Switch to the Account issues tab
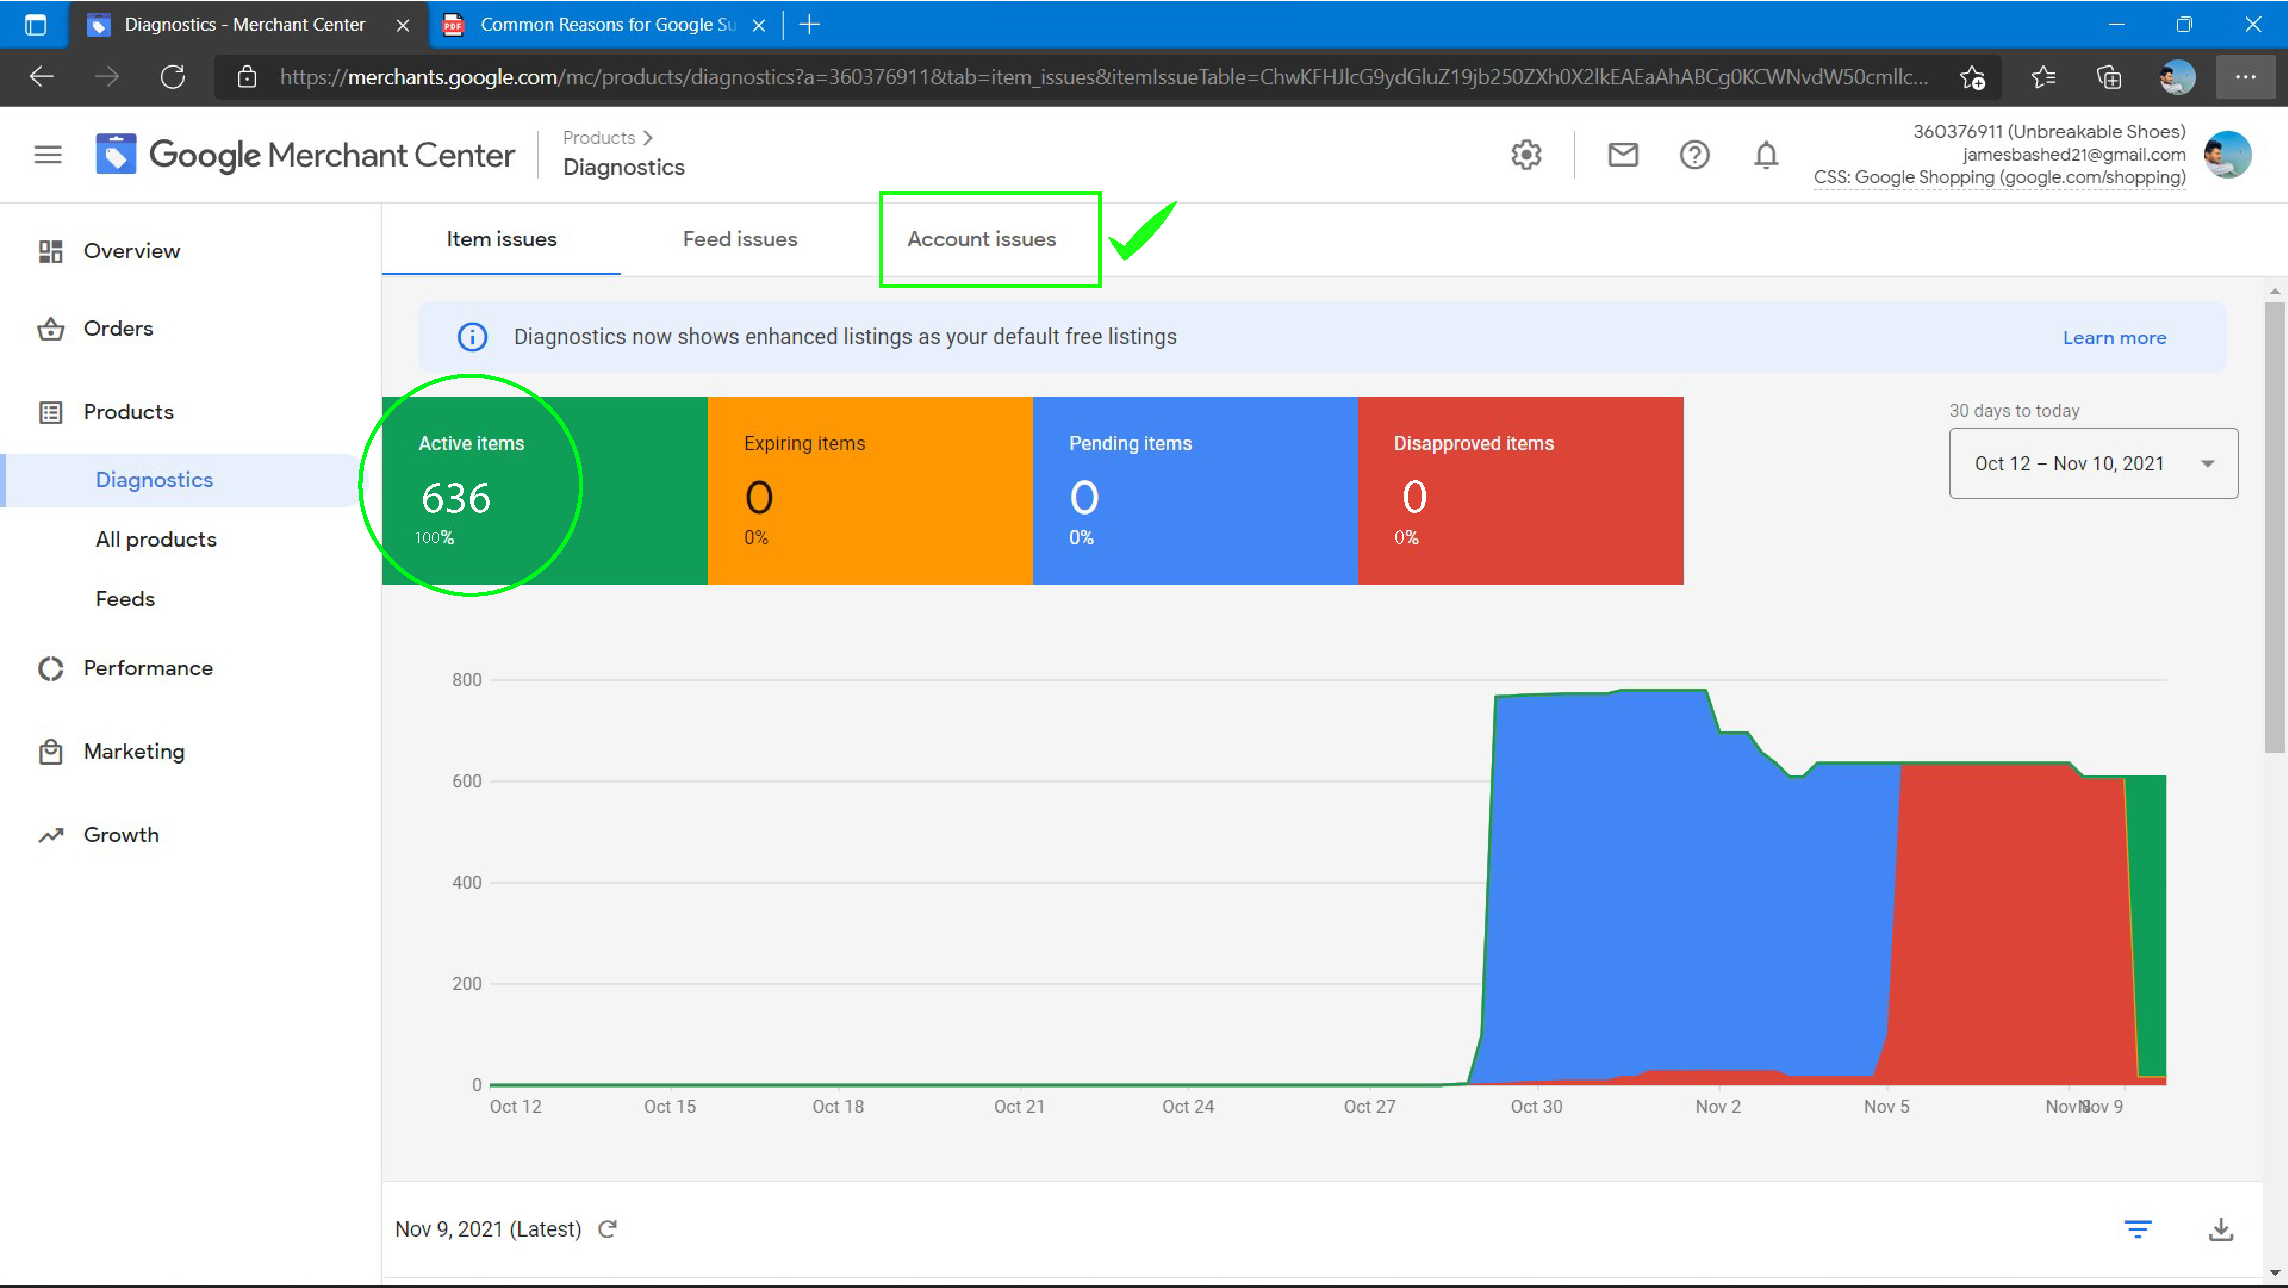Screen dimensions: 2288x1288 [981, 239]
